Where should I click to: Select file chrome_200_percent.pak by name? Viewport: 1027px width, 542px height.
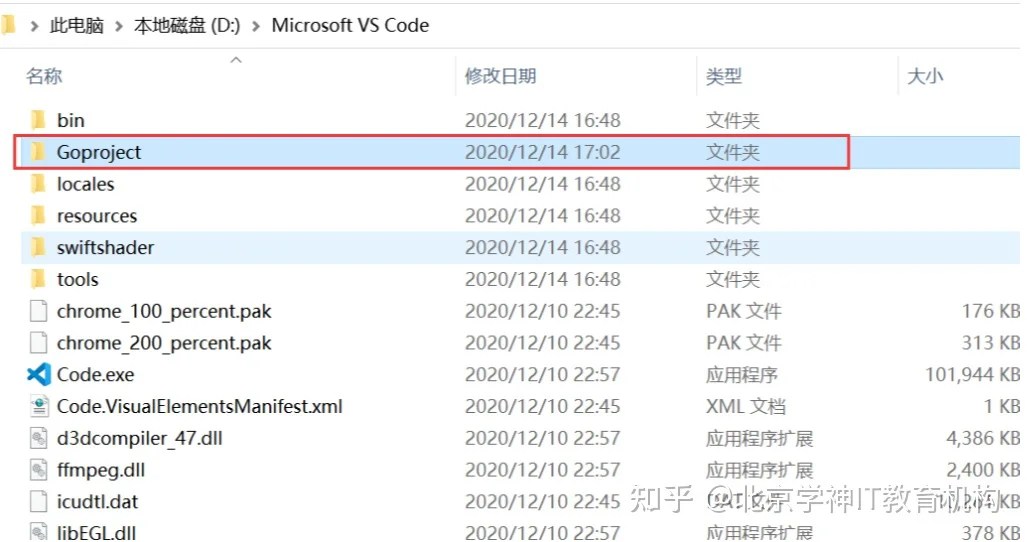[x=164, y=343]
